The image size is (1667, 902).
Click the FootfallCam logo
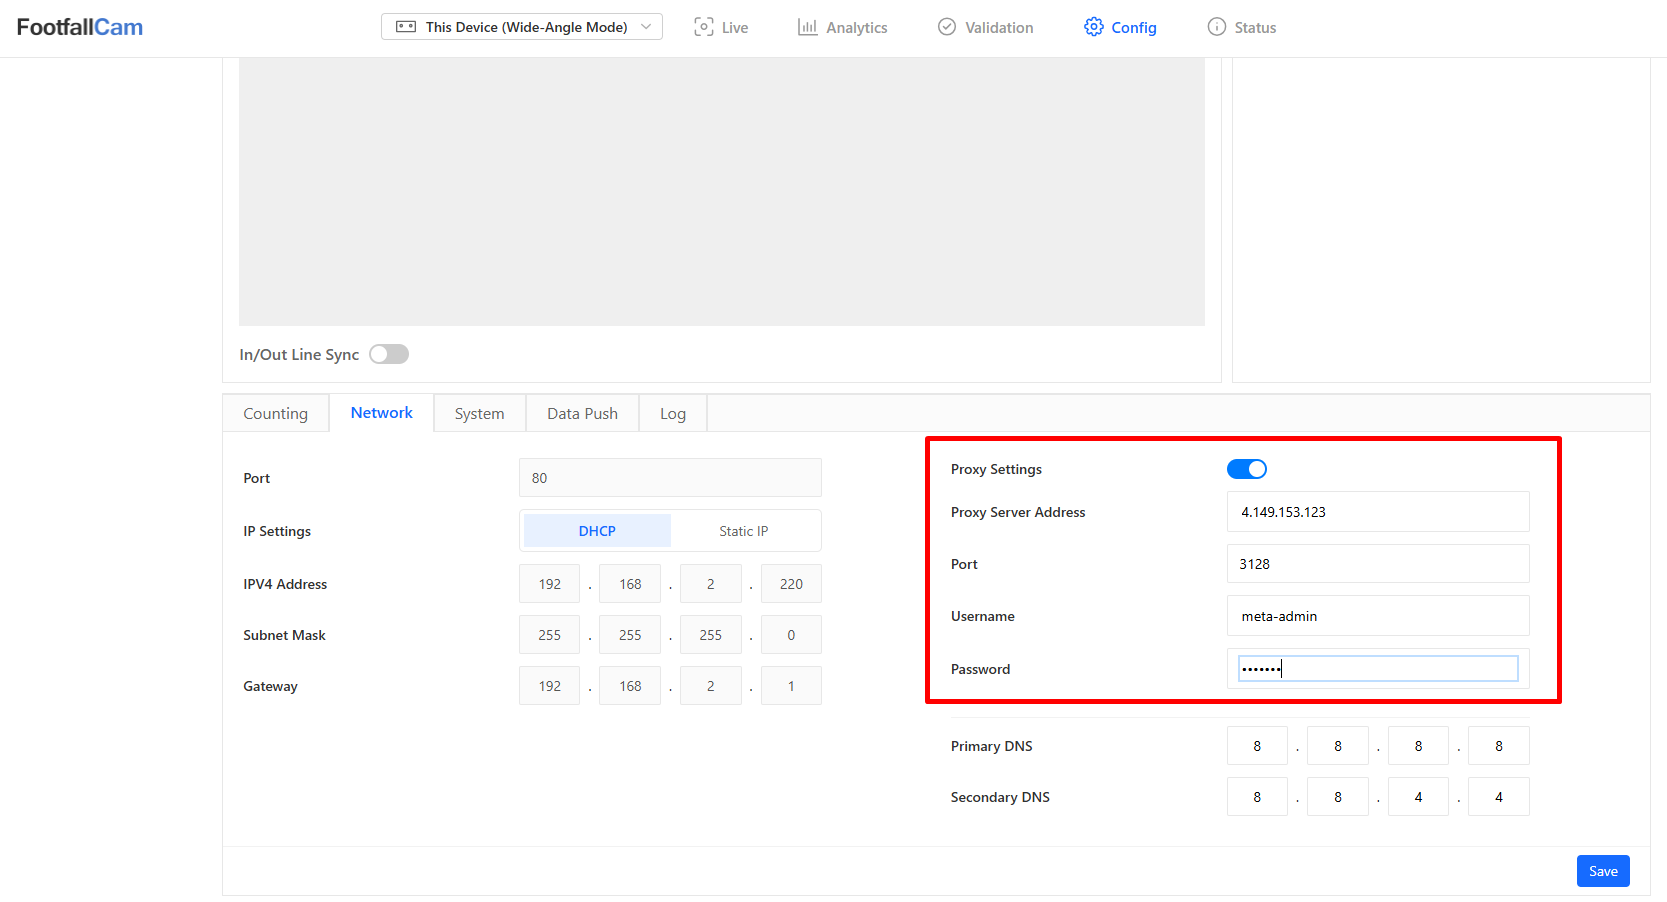point(80,27)
